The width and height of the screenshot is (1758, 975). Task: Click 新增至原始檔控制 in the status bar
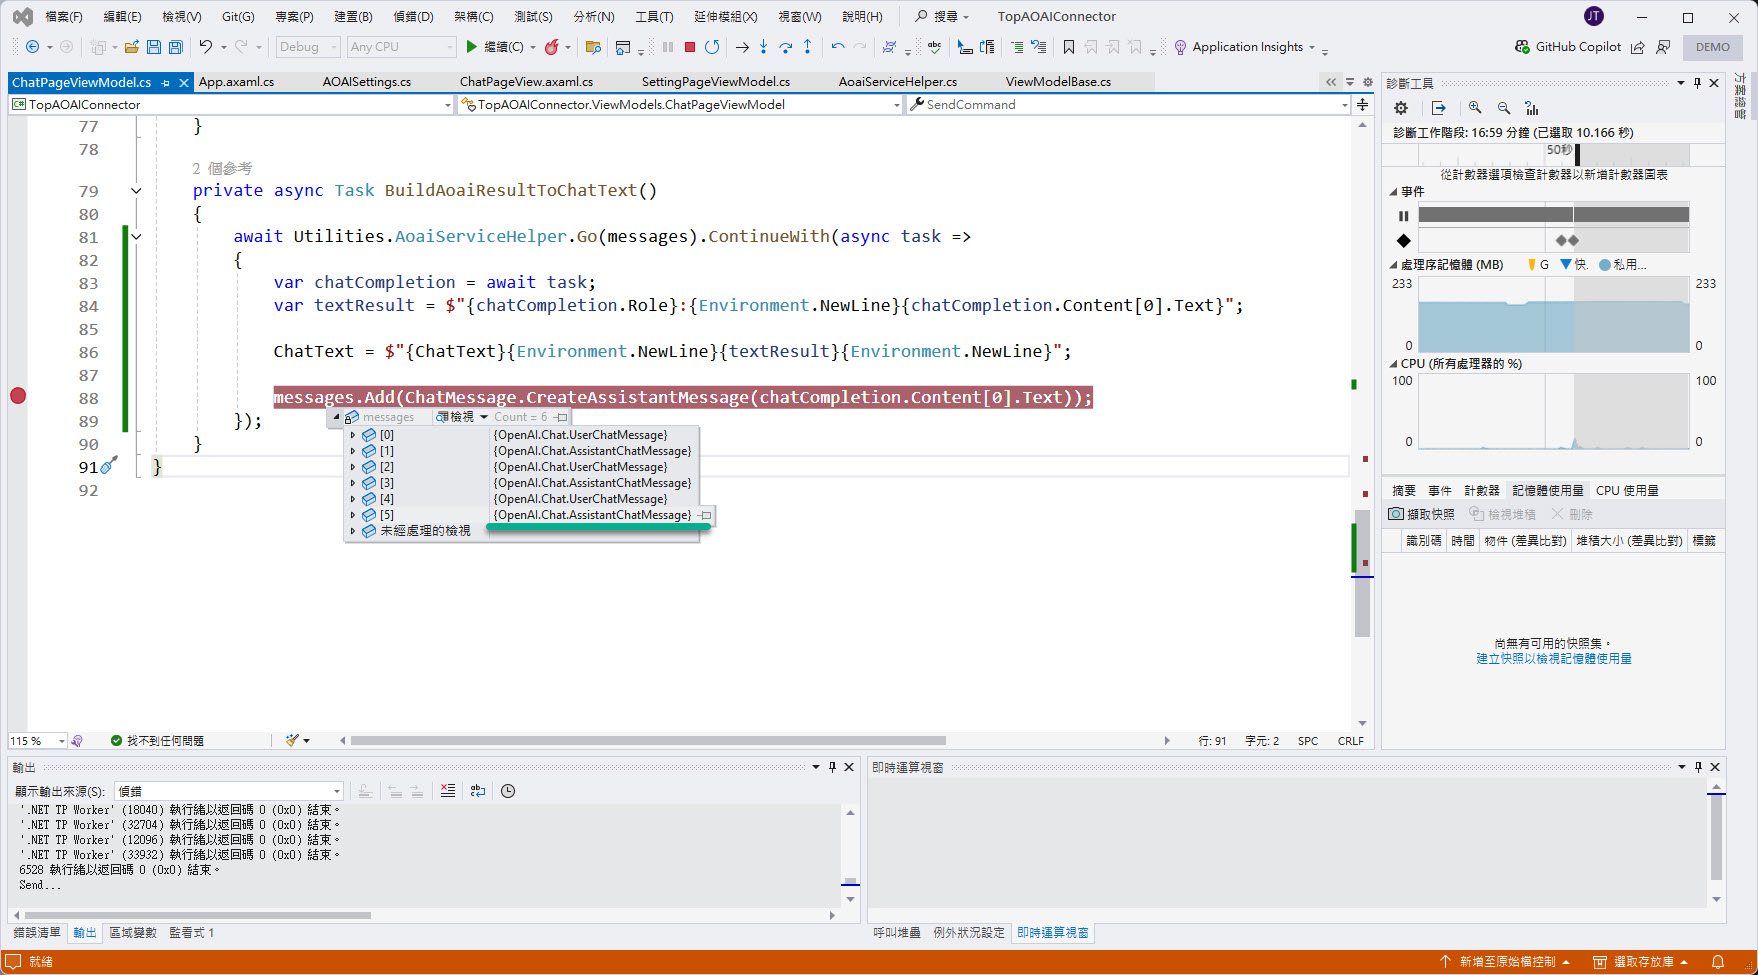point(1507,962)
